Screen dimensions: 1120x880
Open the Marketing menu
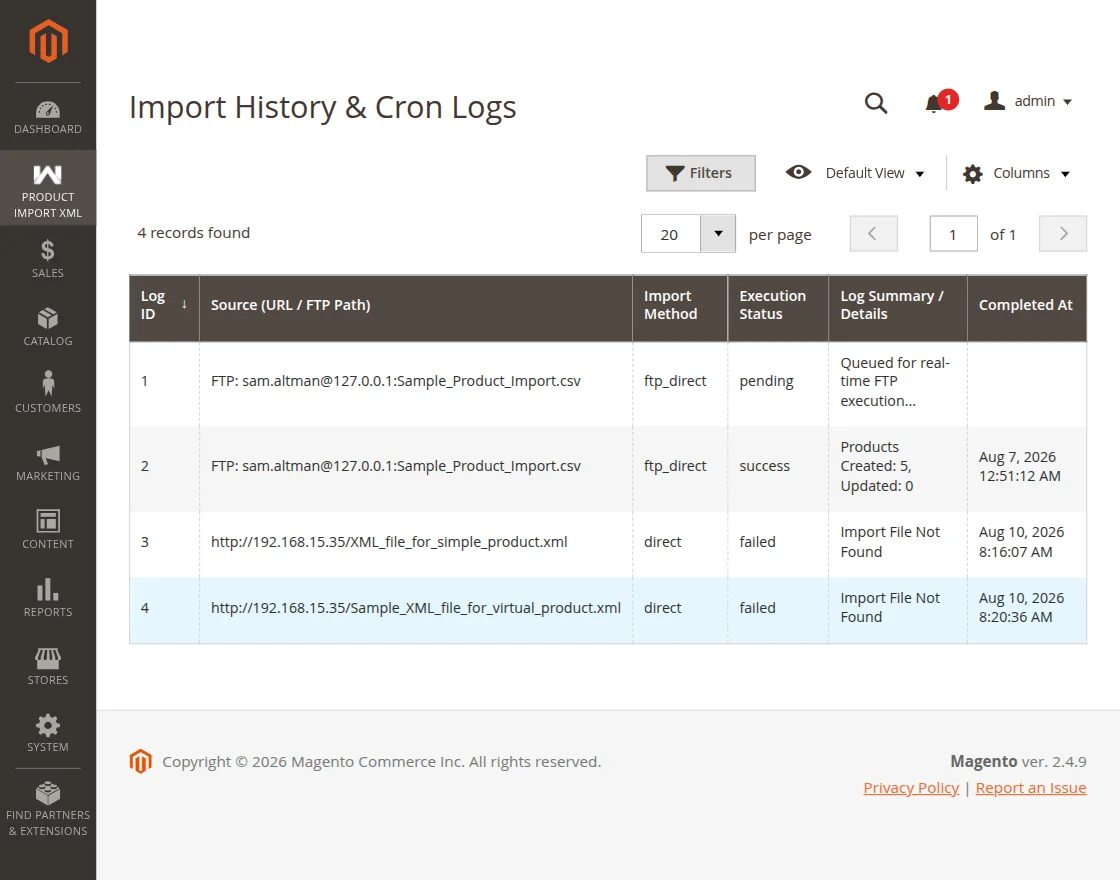click(48, 462)
